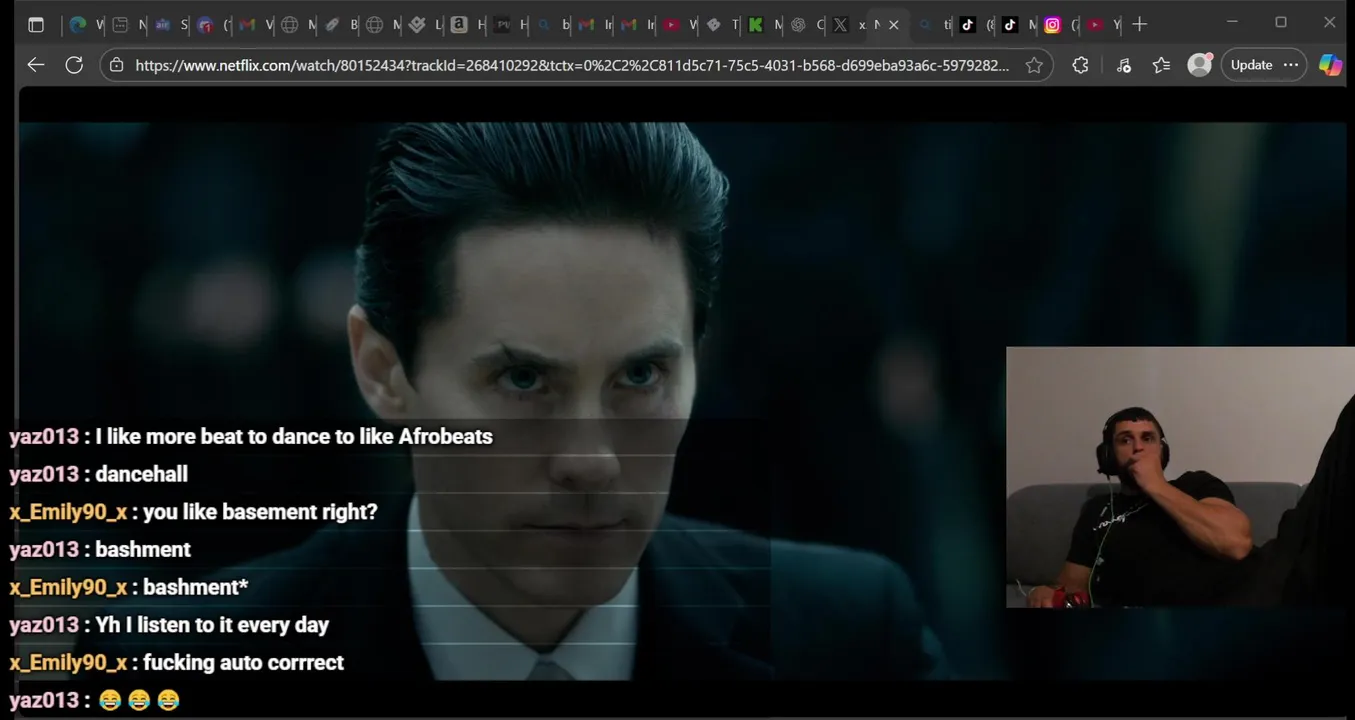
Task: Click yaz013's laughing emoji message
Action: coord(139,700)
